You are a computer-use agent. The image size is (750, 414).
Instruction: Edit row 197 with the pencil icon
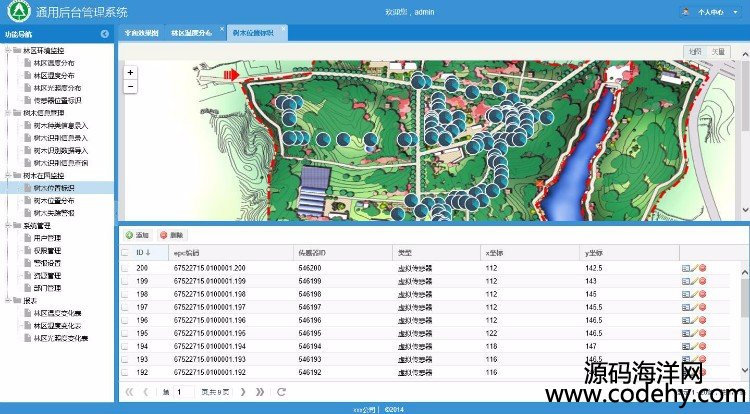pyautogui.click(x=694, y=307)
